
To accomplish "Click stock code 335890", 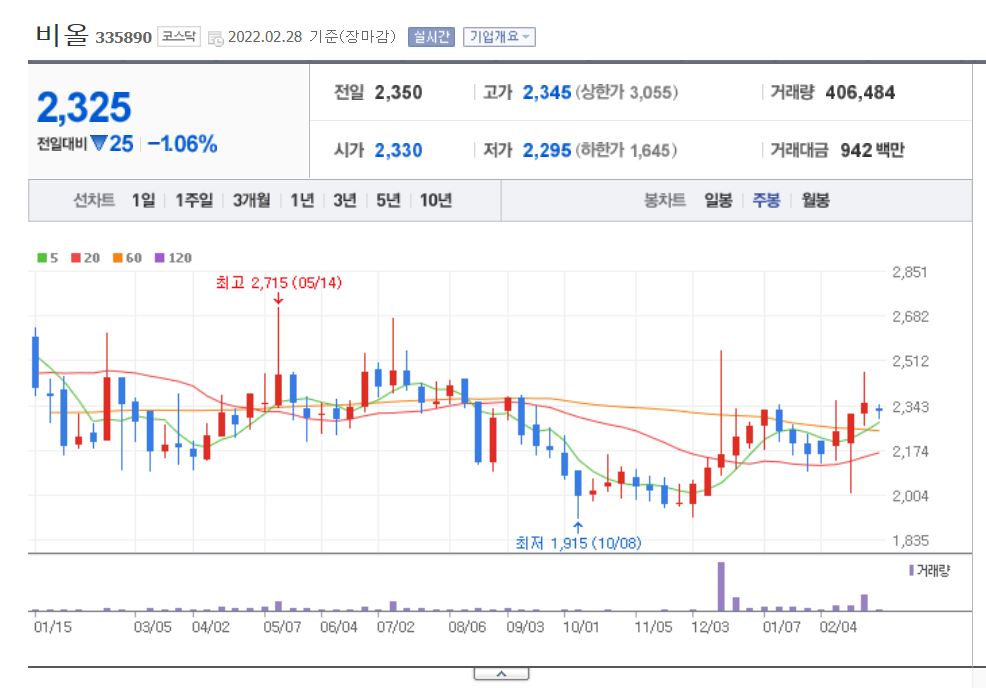I will click(123, 38).
